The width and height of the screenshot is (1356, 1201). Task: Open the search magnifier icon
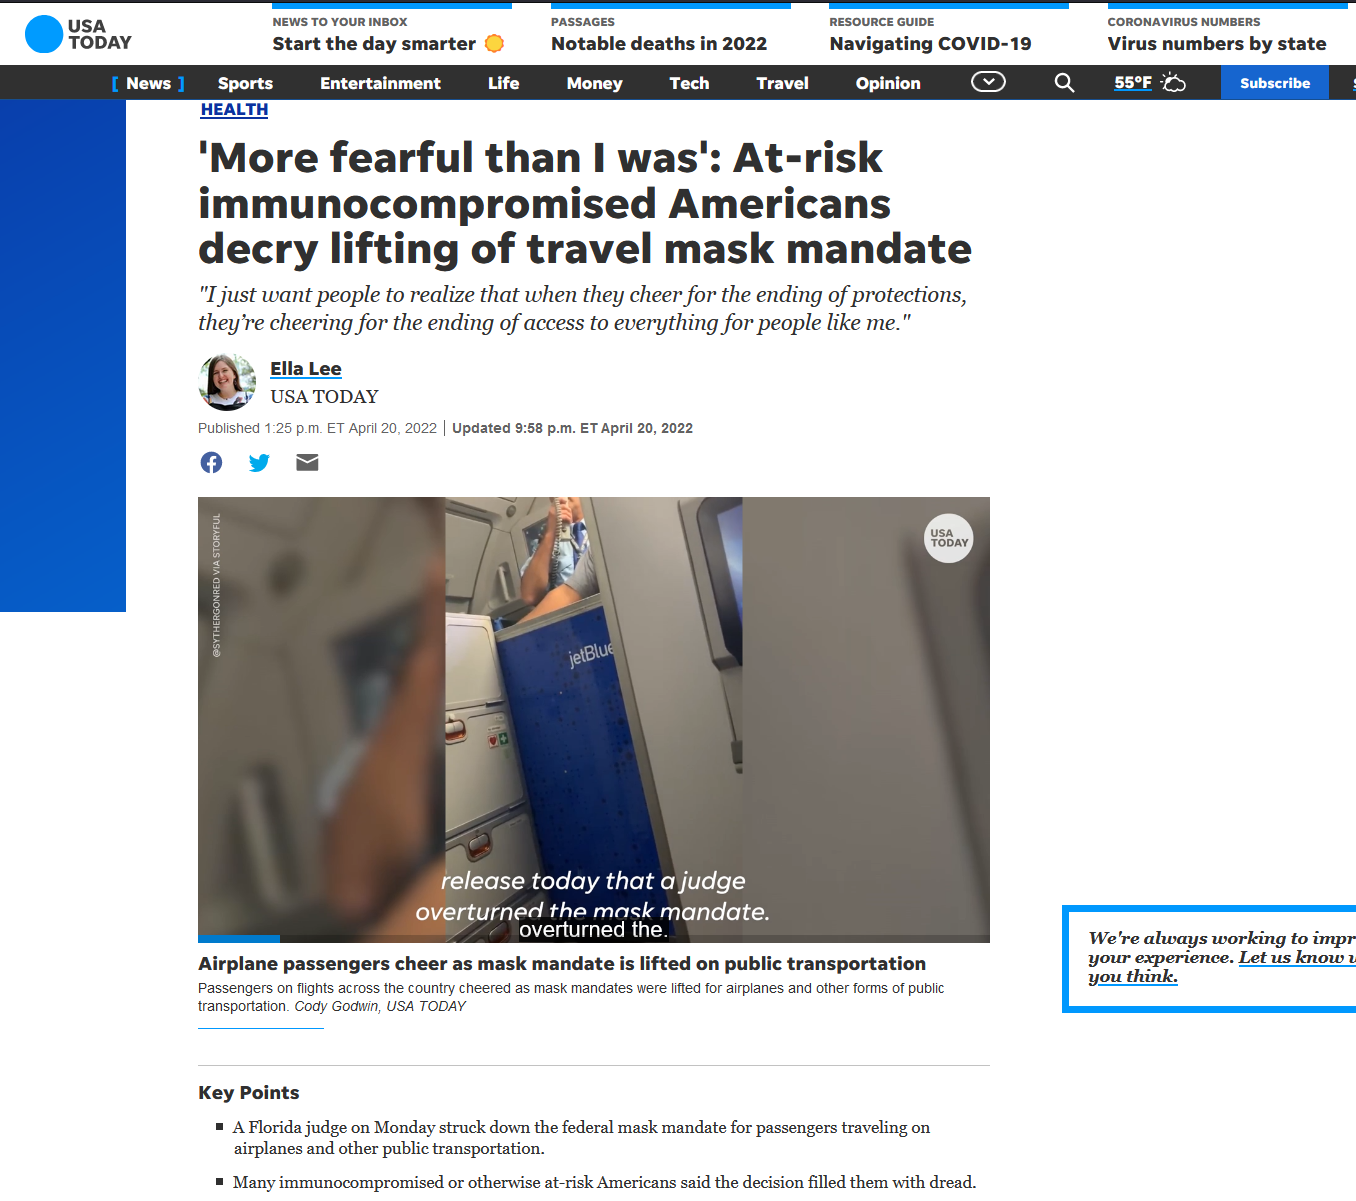[1064, 83]
